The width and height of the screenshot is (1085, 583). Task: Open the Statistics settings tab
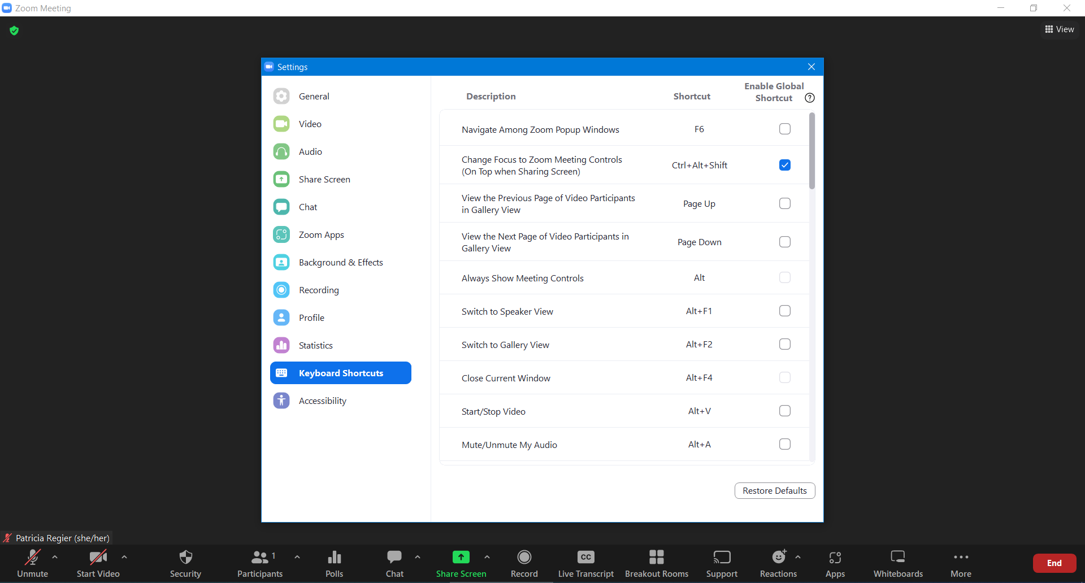340,345
